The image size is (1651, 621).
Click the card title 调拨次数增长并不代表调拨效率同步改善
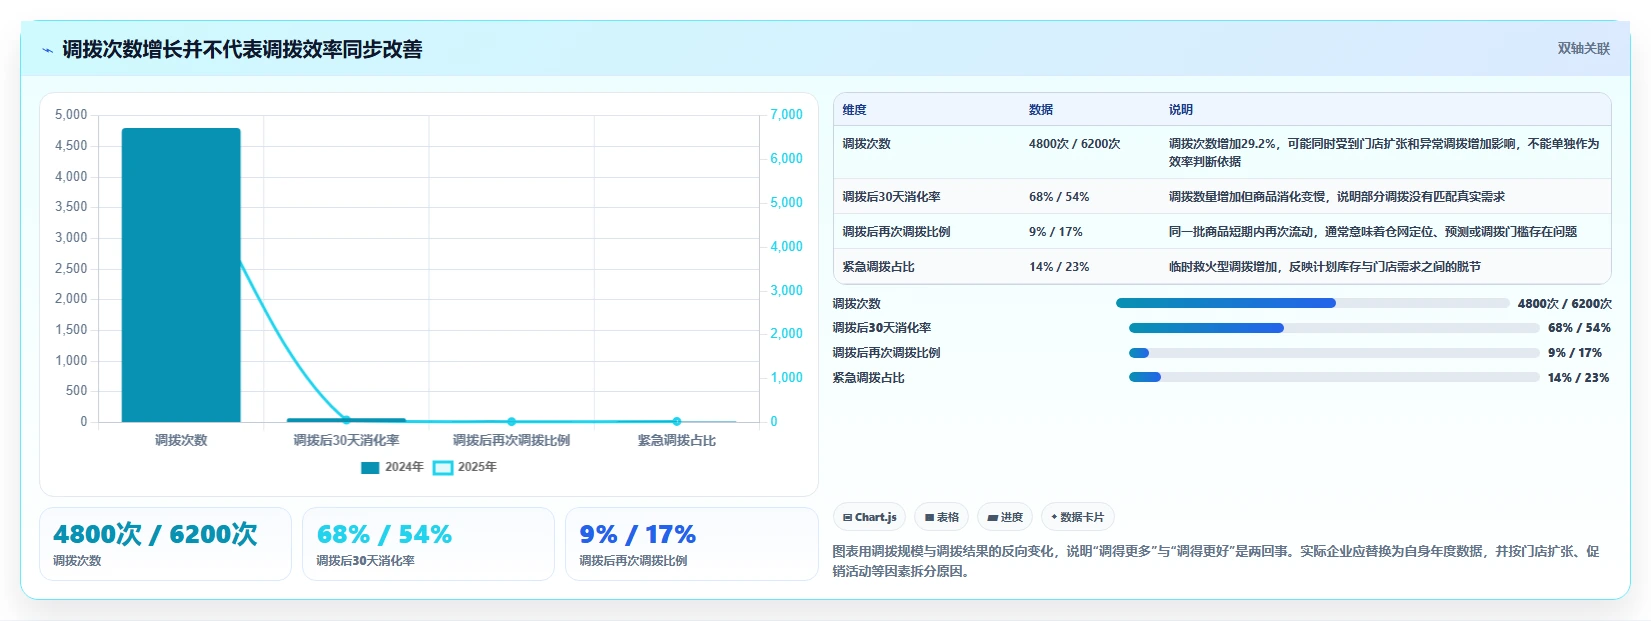click(x=242, y=49)
